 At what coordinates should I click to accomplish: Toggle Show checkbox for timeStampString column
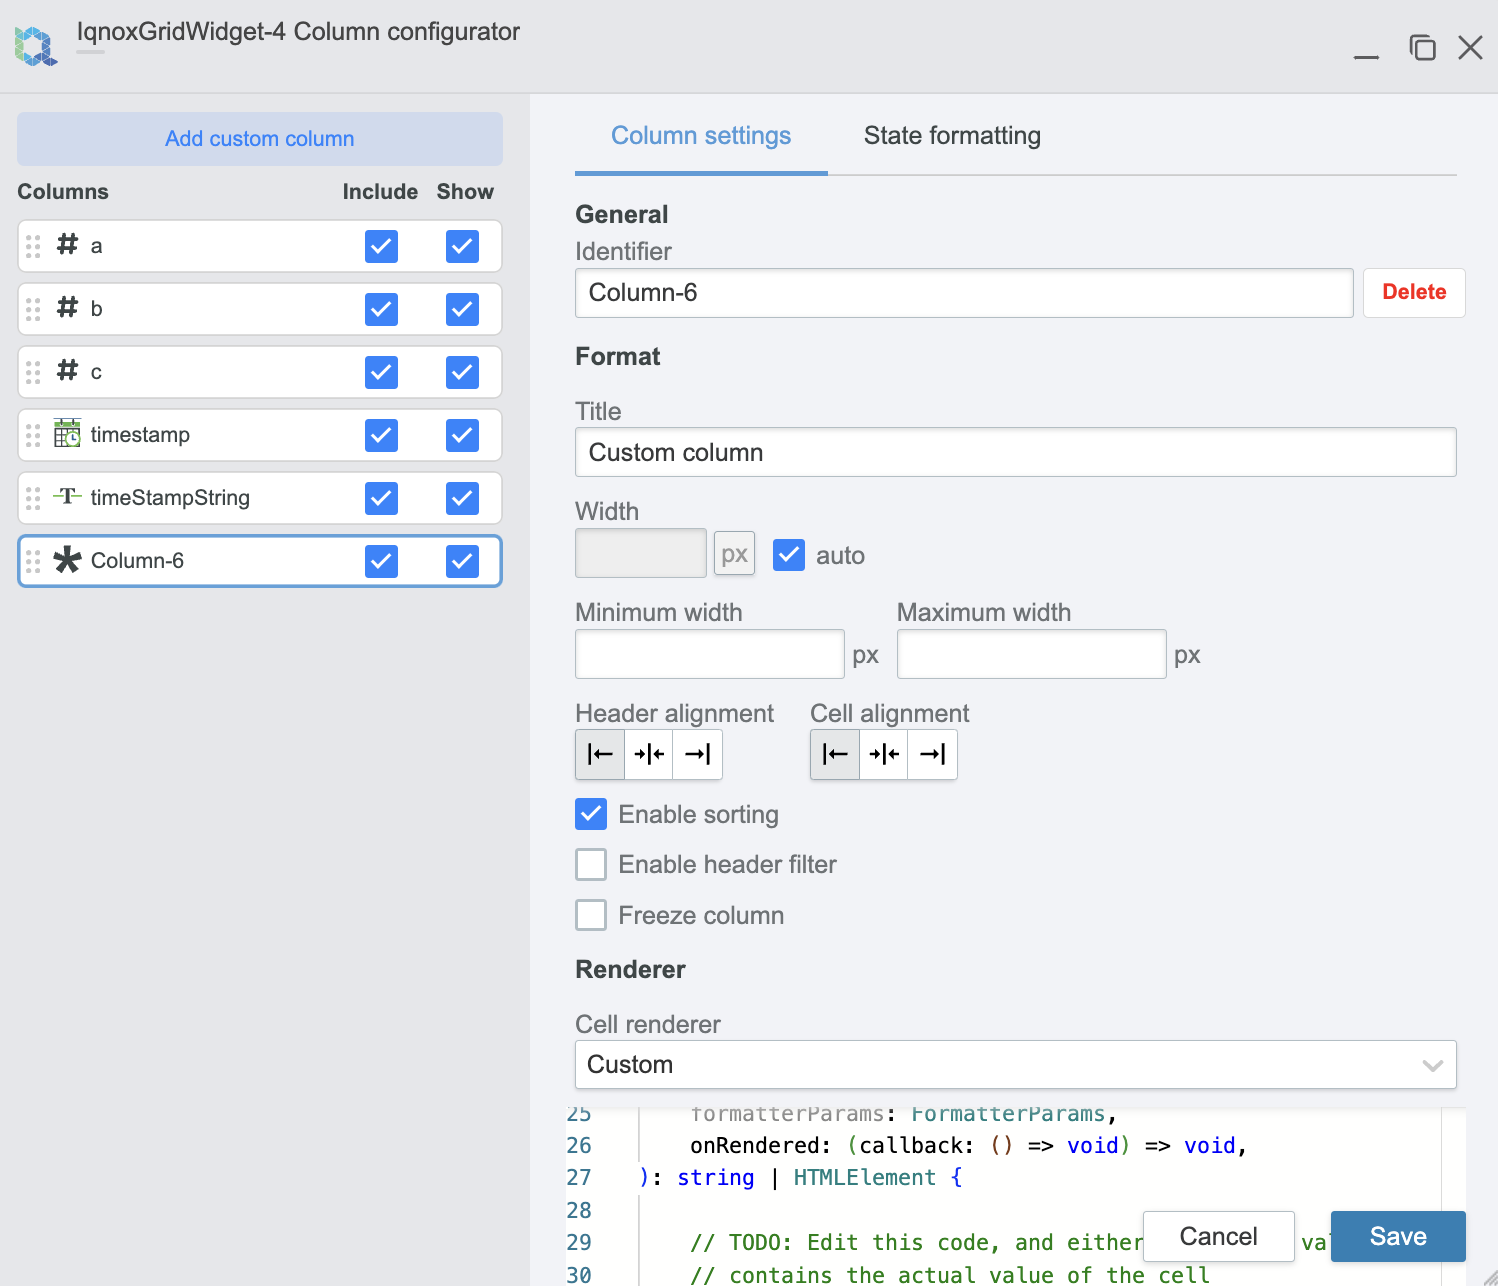coord(462,498)
